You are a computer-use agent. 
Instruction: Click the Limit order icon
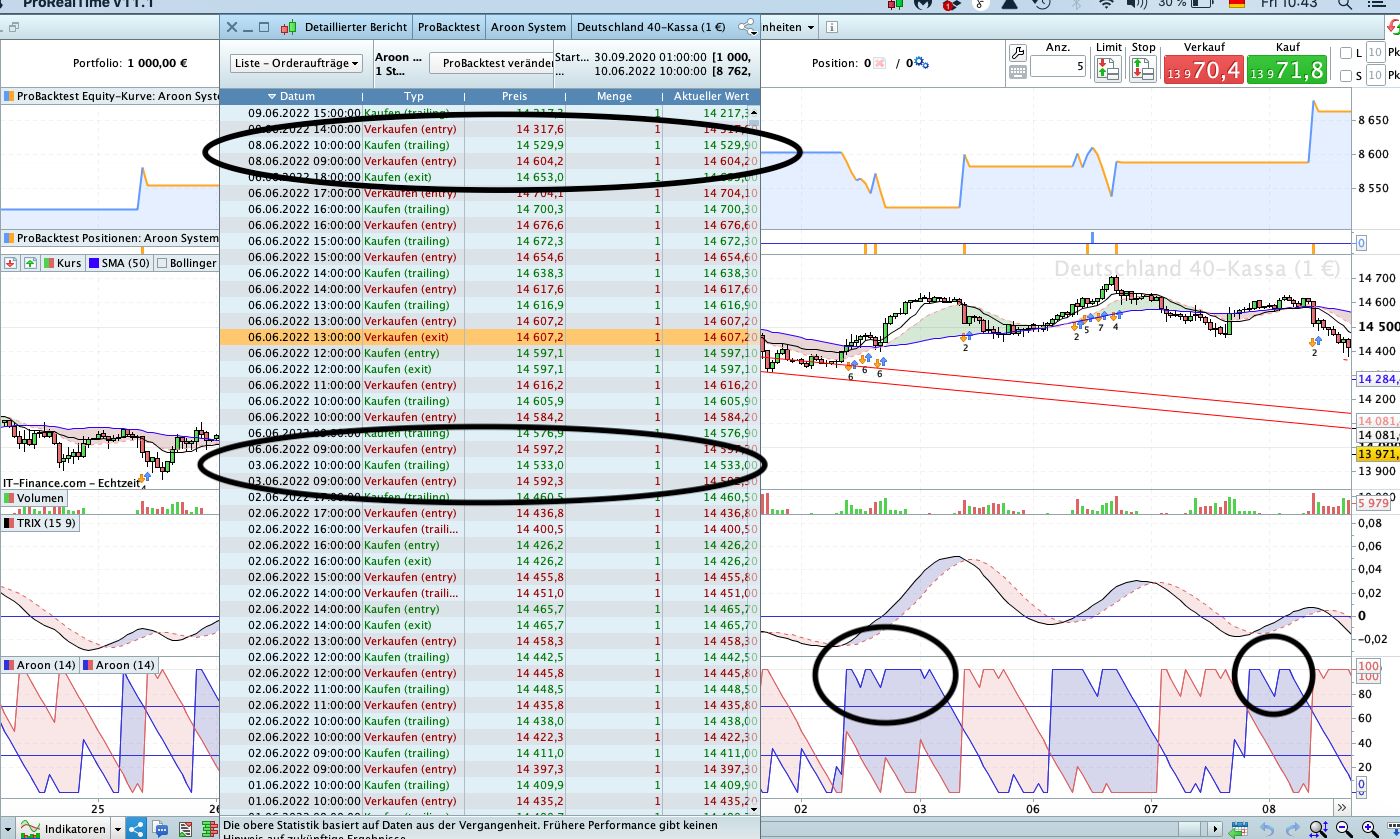[1107, 69]
